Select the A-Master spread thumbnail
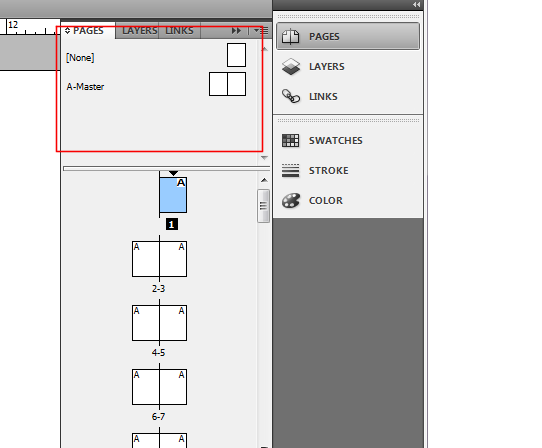Screen dimensions: 542x448 pos(227,84)
